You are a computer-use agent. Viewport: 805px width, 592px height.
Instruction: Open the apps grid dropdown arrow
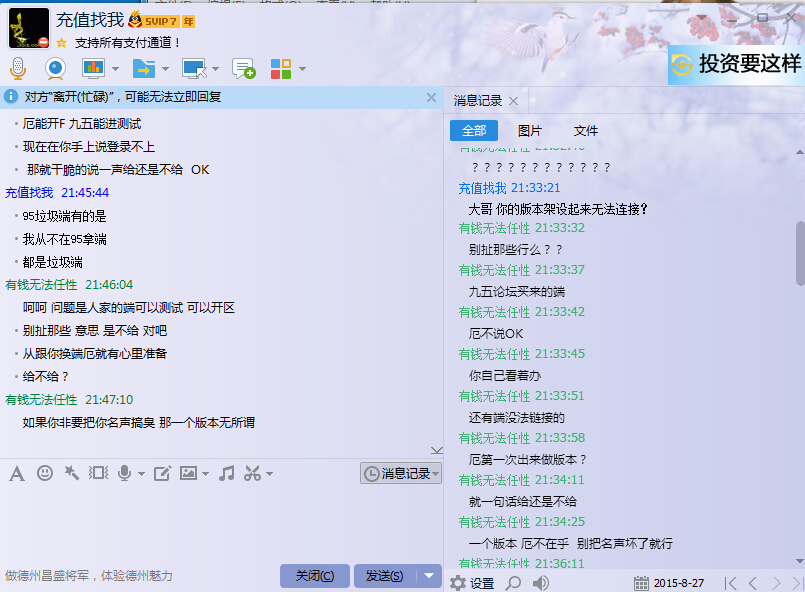pyautogui.click(x=302, y=69)
